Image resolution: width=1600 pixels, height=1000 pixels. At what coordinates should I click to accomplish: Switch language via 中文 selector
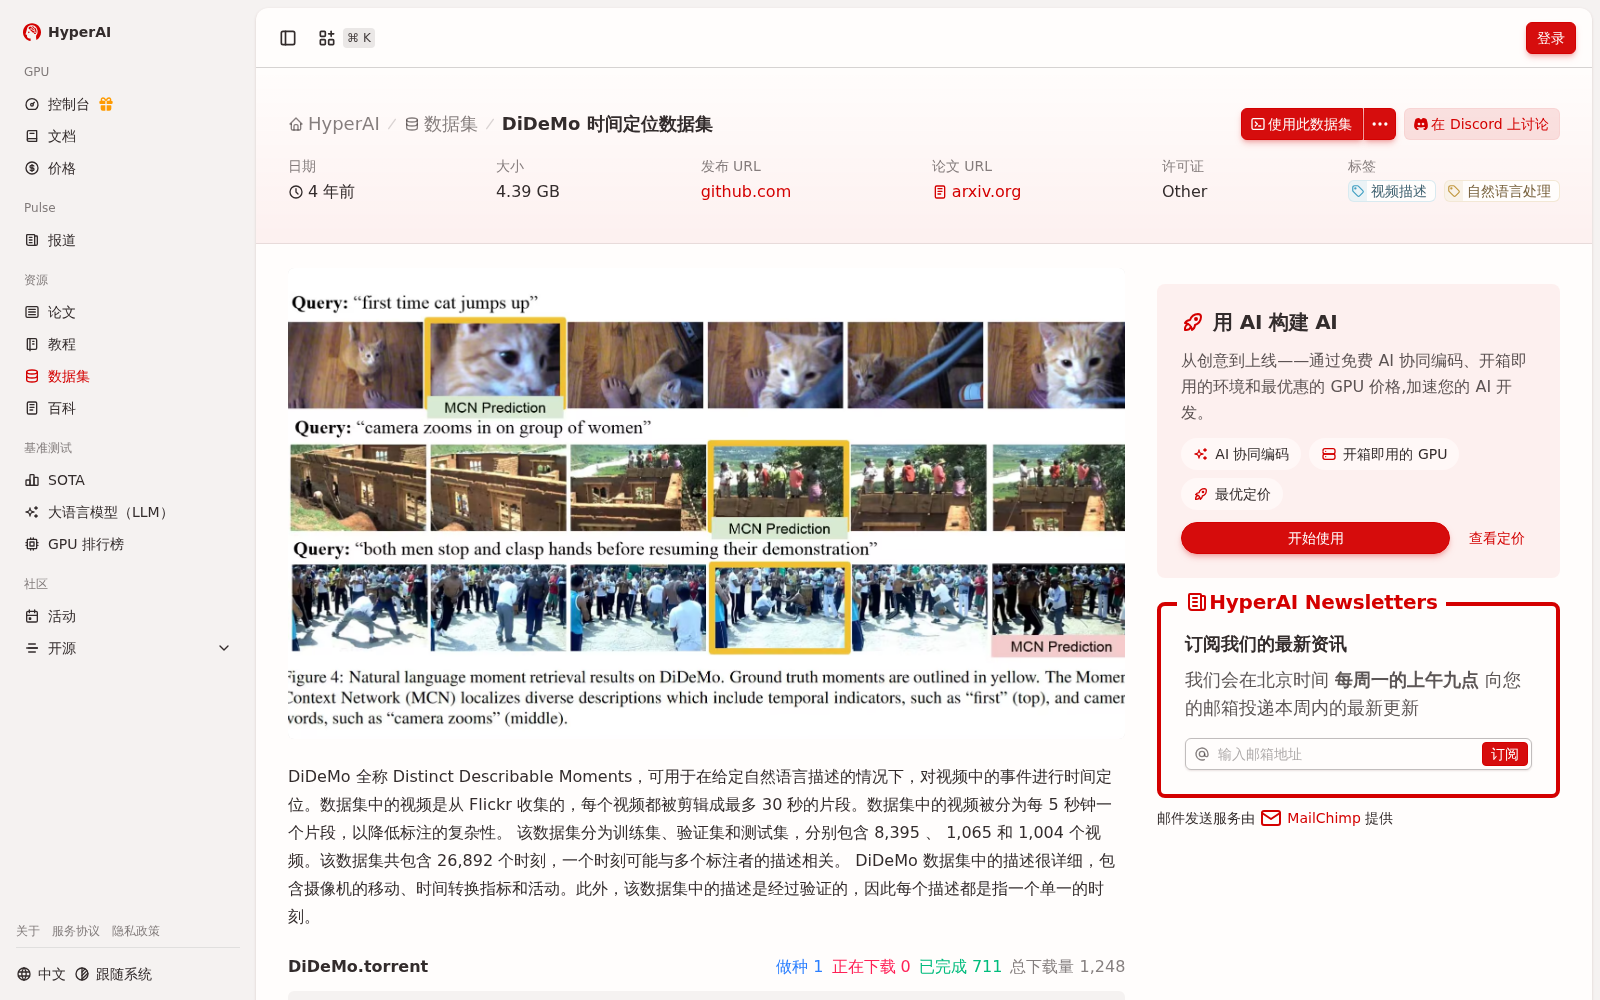[x=41, y=974]
